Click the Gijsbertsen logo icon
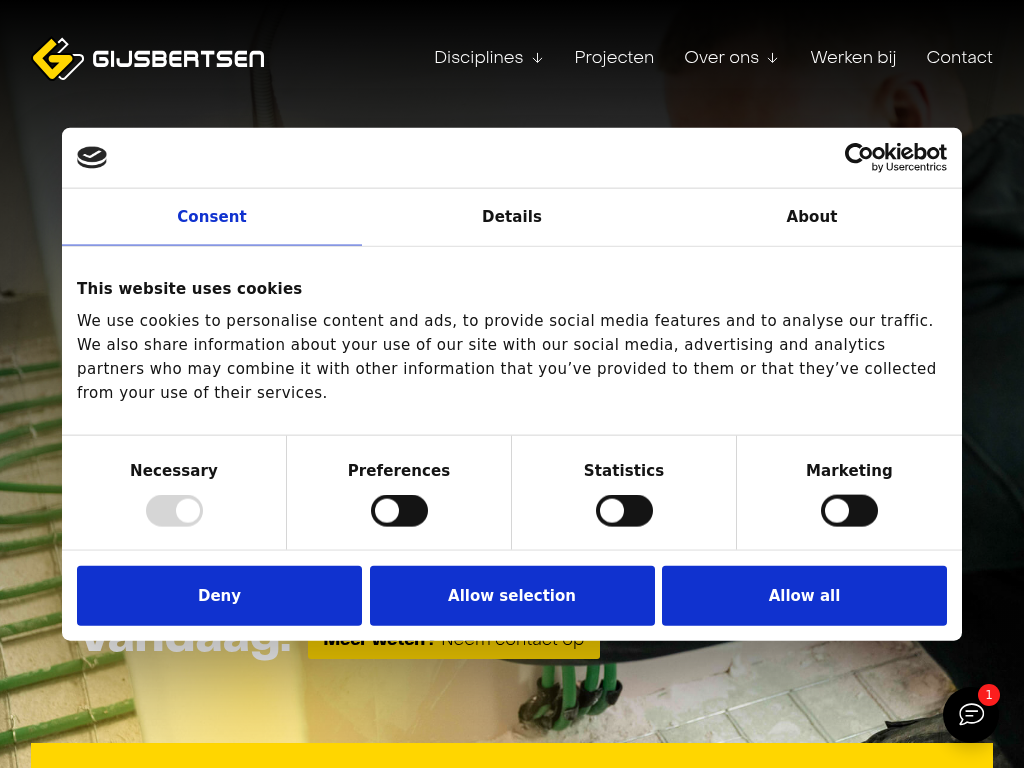Image resolution: width=1024 pixels, height=768 pixels. 56,58
